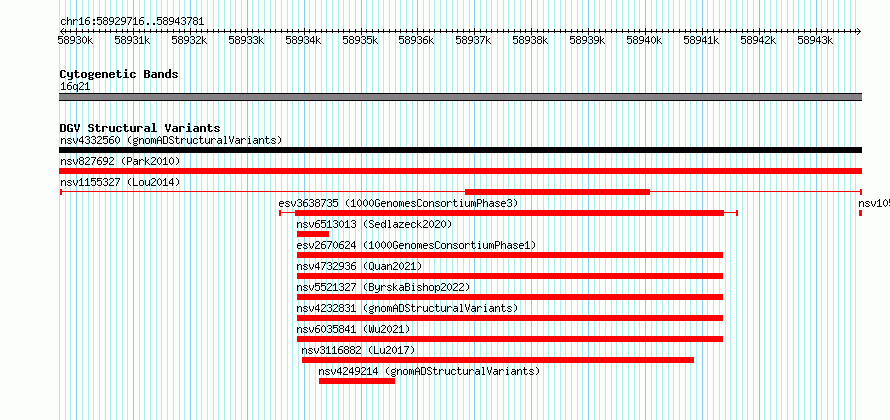
Task: Click the partially cut-off nsv105 label
Action: (x=874, y=203)
